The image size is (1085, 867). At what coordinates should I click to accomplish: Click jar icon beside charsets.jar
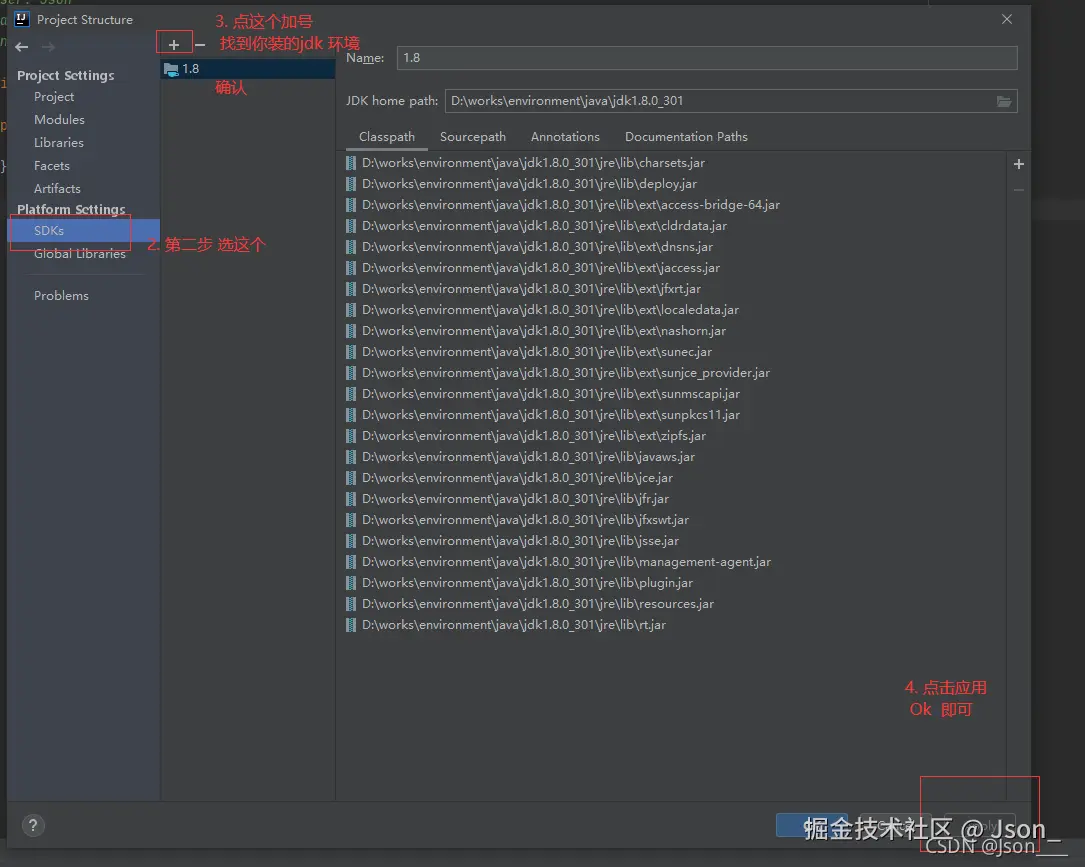[x=351, y=163]
